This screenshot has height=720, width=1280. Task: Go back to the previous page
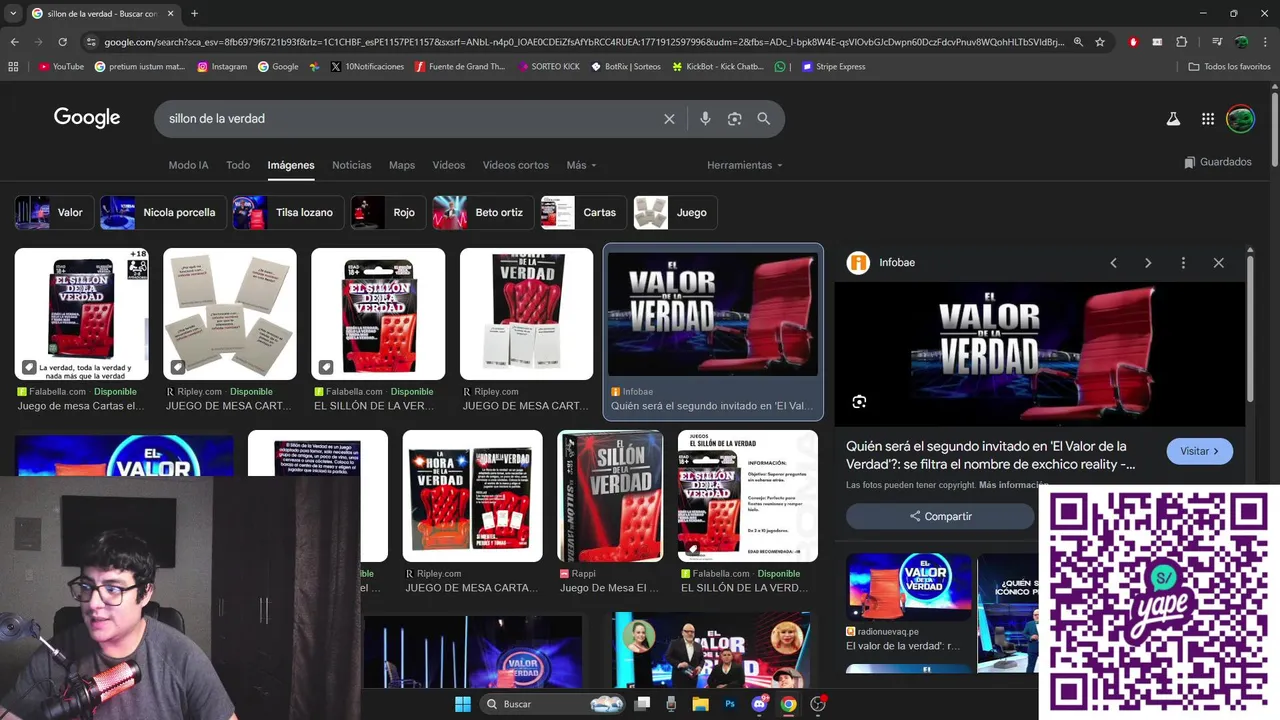(14, 42)
